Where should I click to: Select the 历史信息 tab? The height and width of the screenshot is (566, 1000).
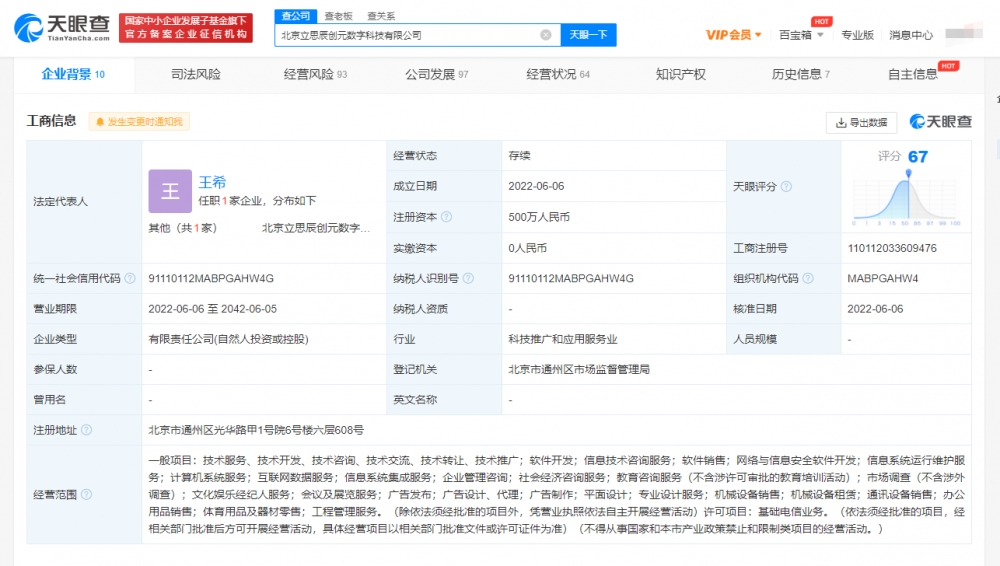click(800, 75)
